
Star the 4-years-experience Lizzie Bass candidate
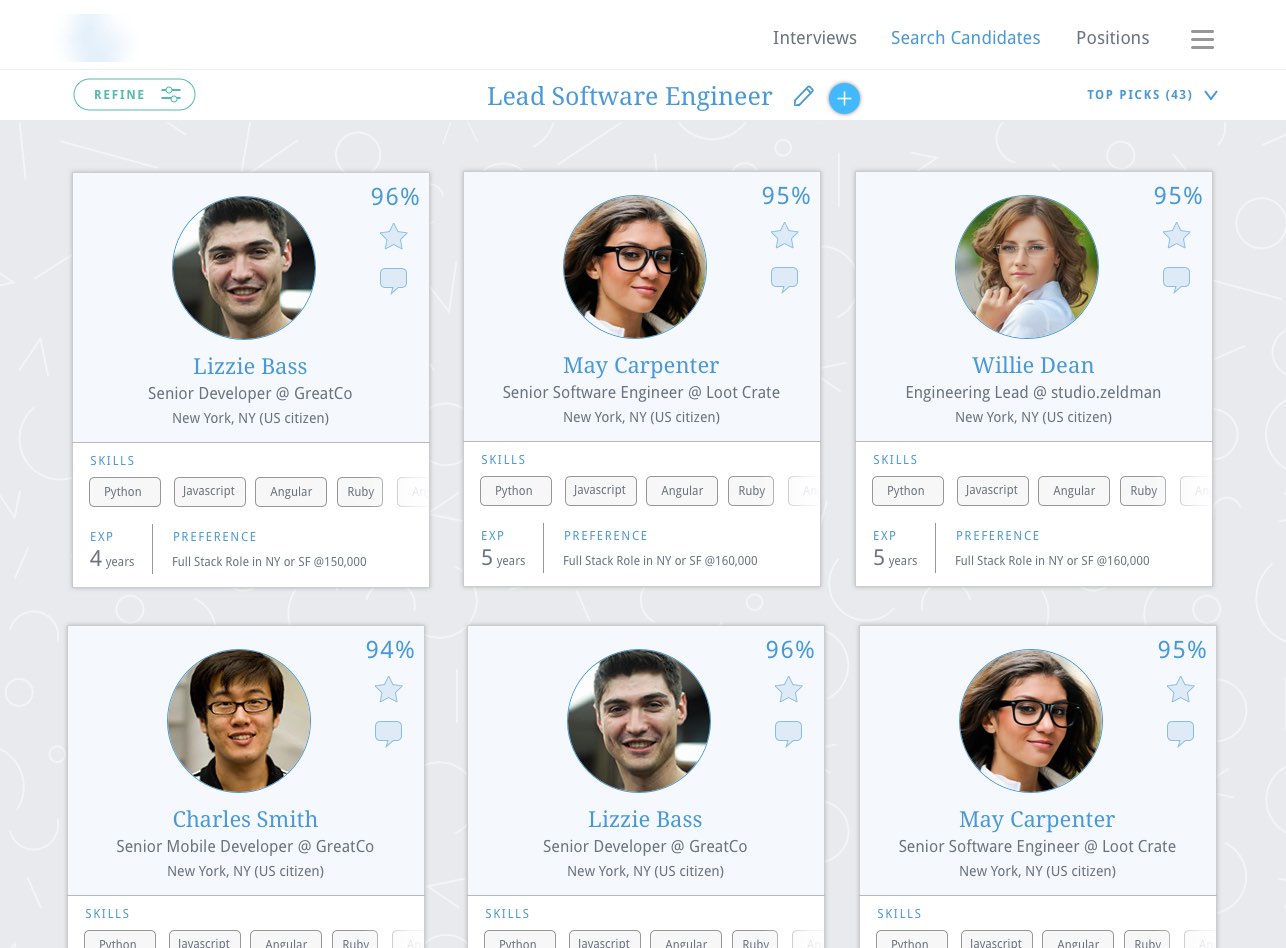[x=393, y=237]
